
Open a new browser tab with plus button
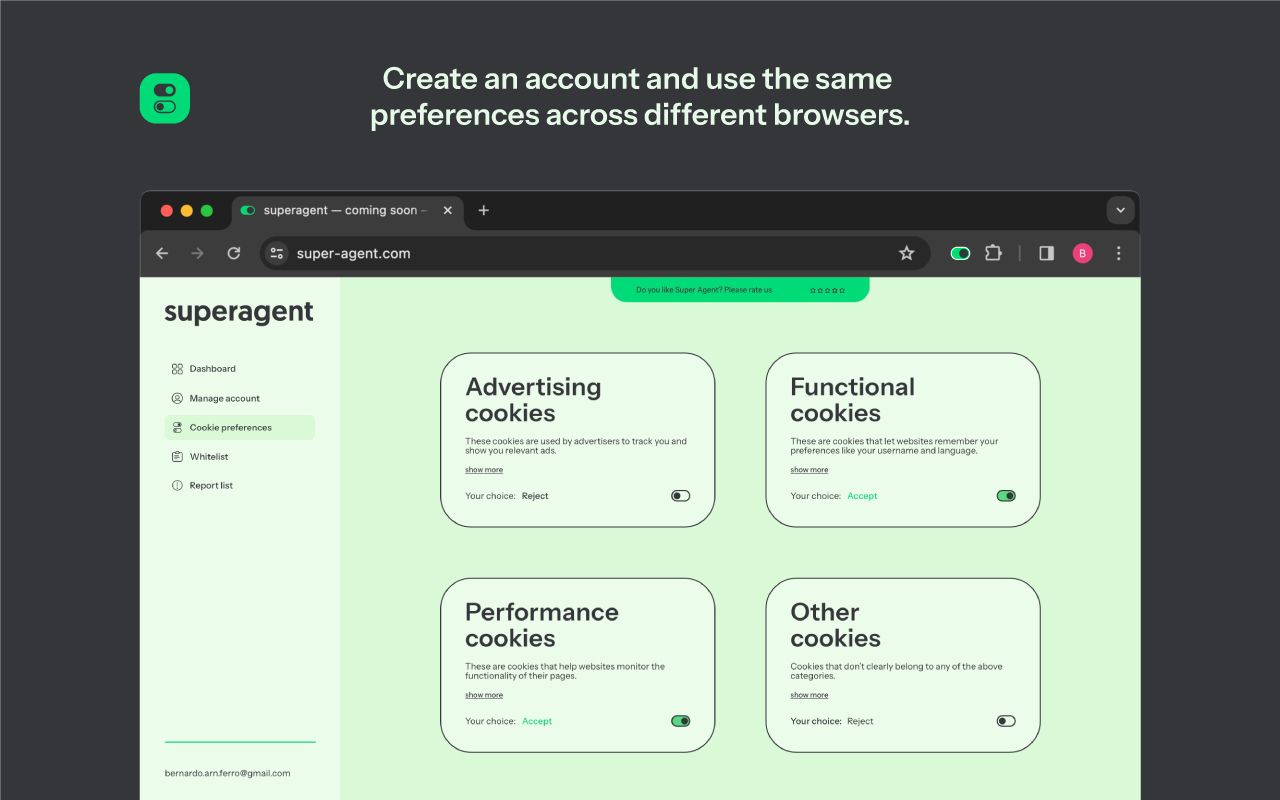tap(484, 210)
